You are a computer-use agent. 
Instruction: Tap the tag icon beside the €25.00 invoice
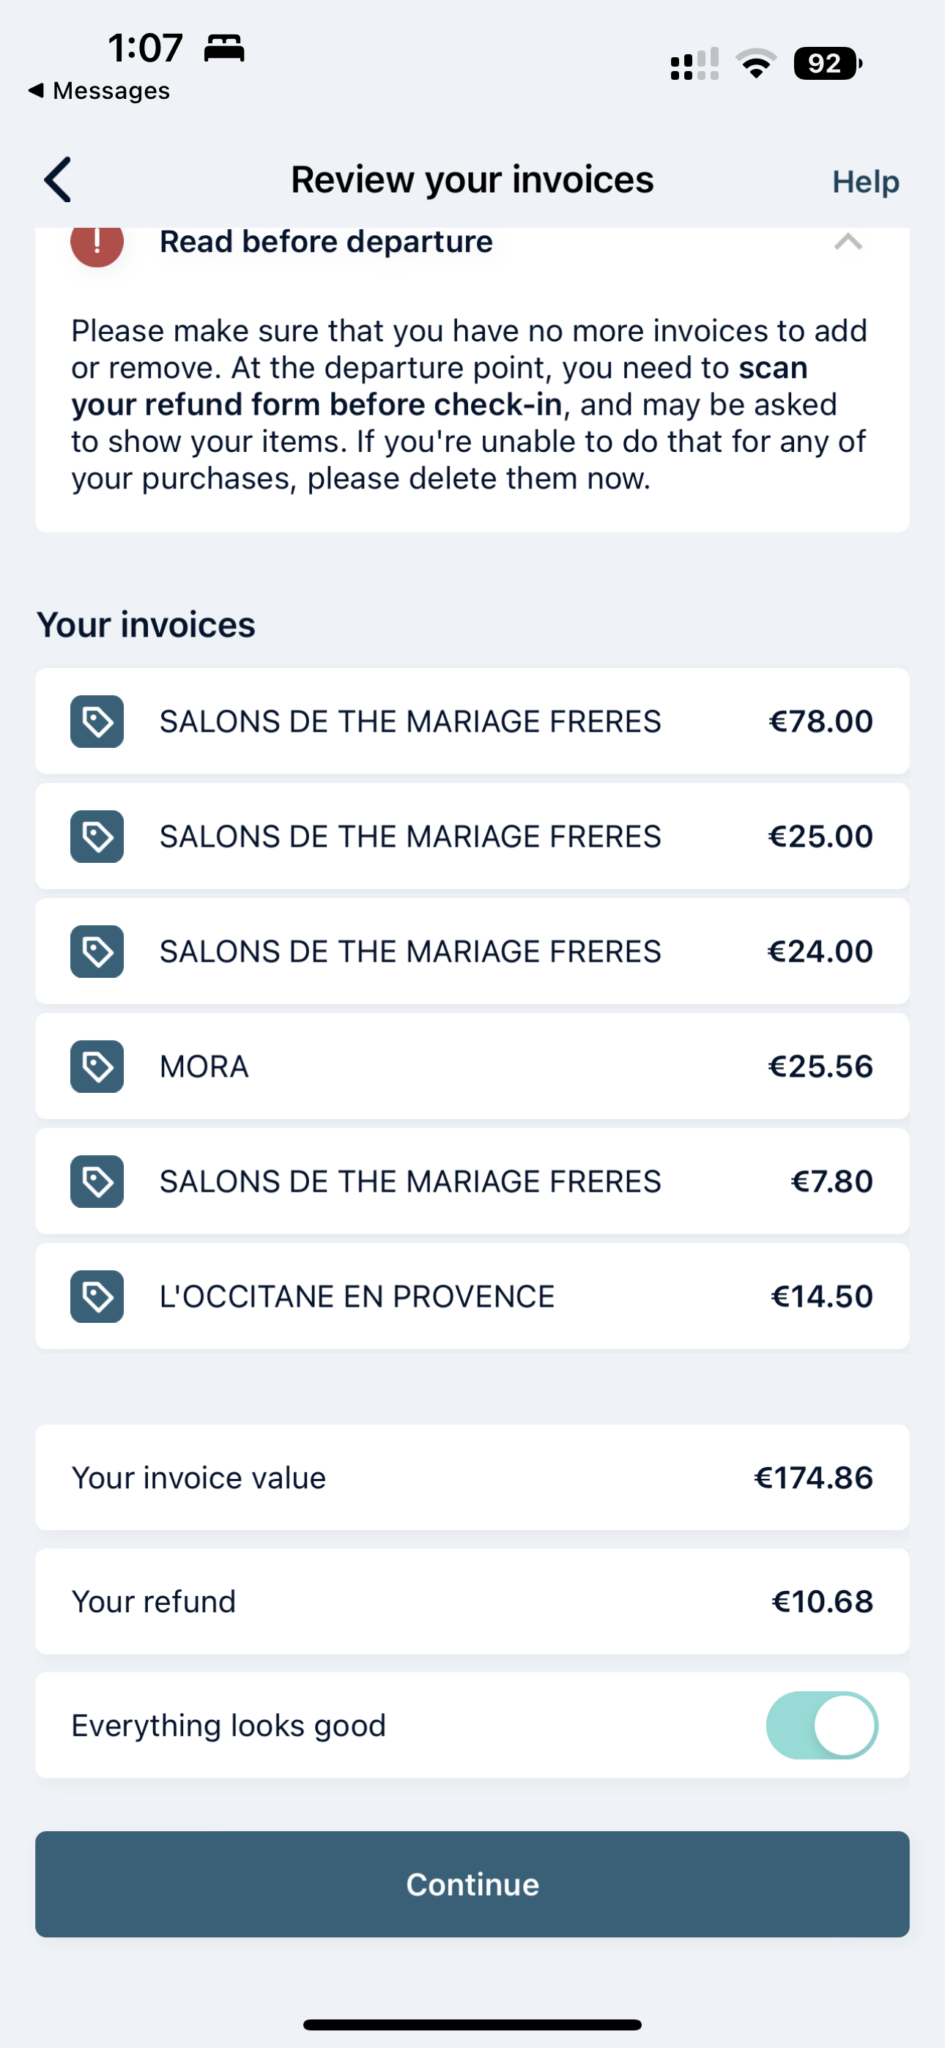tap(97, 836)
